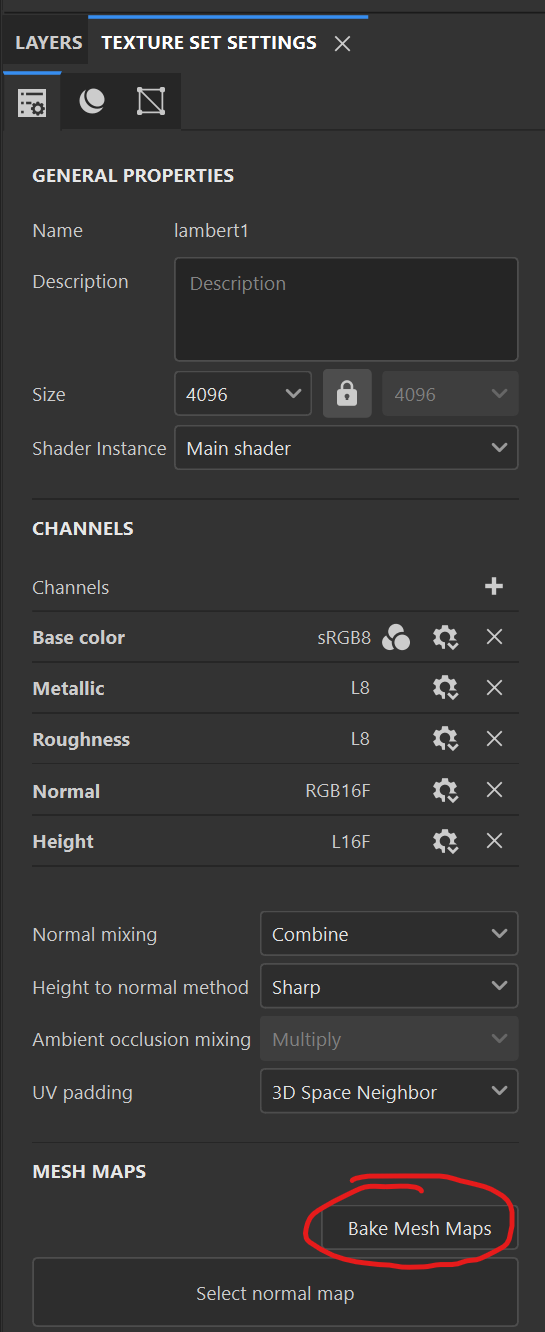Remove the Metallic channel

(494, 688)
